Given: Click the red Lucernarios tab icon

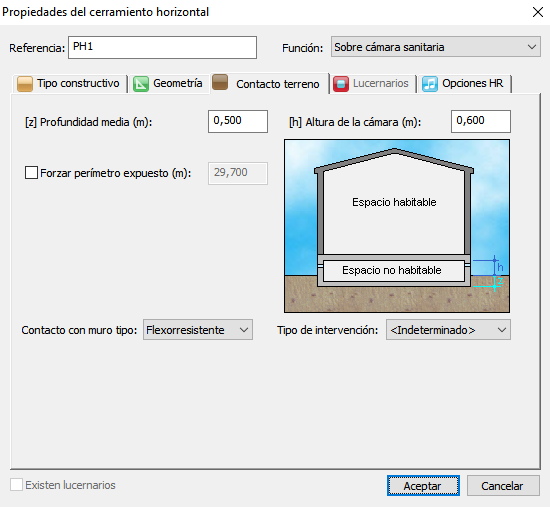Looking at the screenshot, I should (x=341, y=84).
